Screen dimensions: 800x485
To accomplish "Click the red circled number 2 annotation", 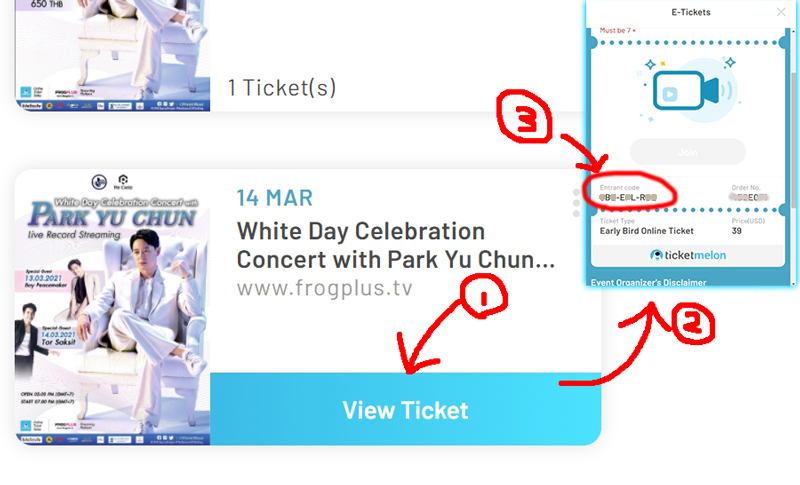I will (693, 323).
